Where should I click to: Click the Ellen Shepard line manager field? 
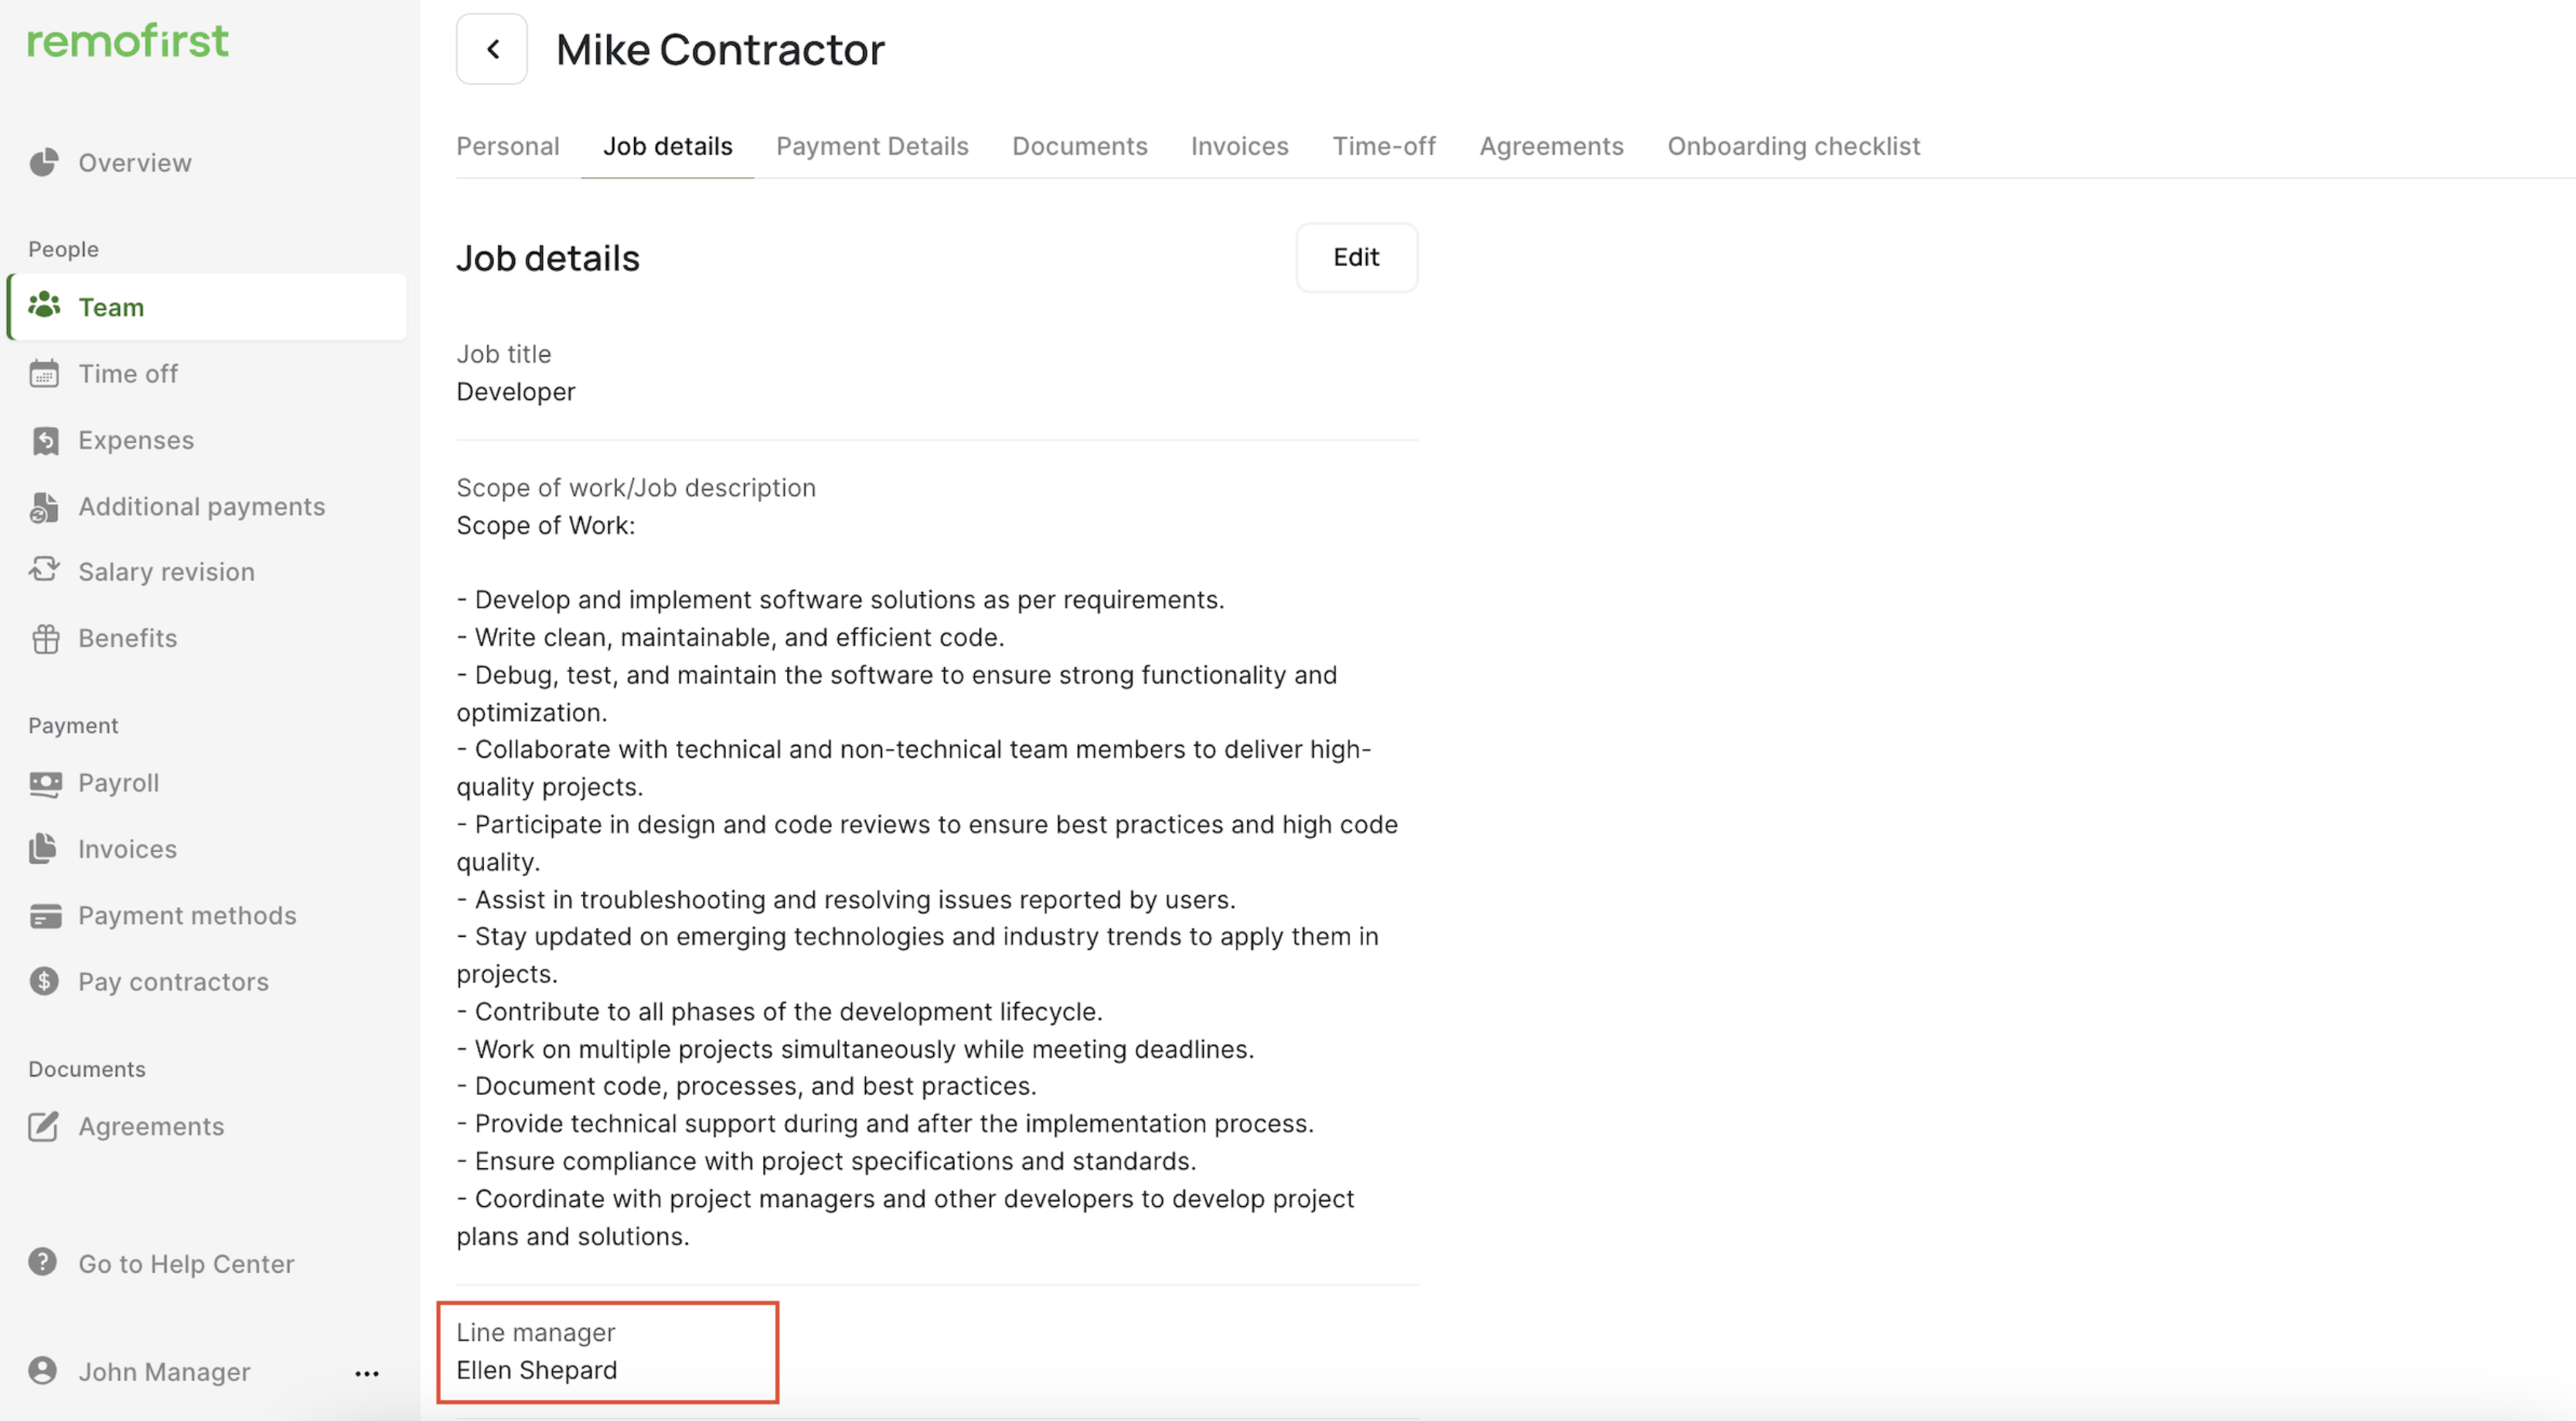537,1369
